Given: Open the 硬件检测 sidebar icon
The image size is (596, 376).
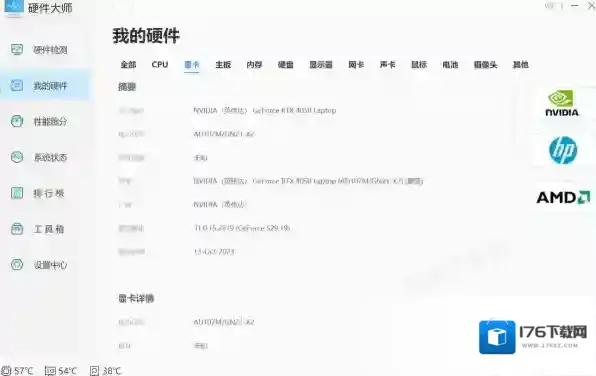Looking at the screenshot, I should 17,49.
